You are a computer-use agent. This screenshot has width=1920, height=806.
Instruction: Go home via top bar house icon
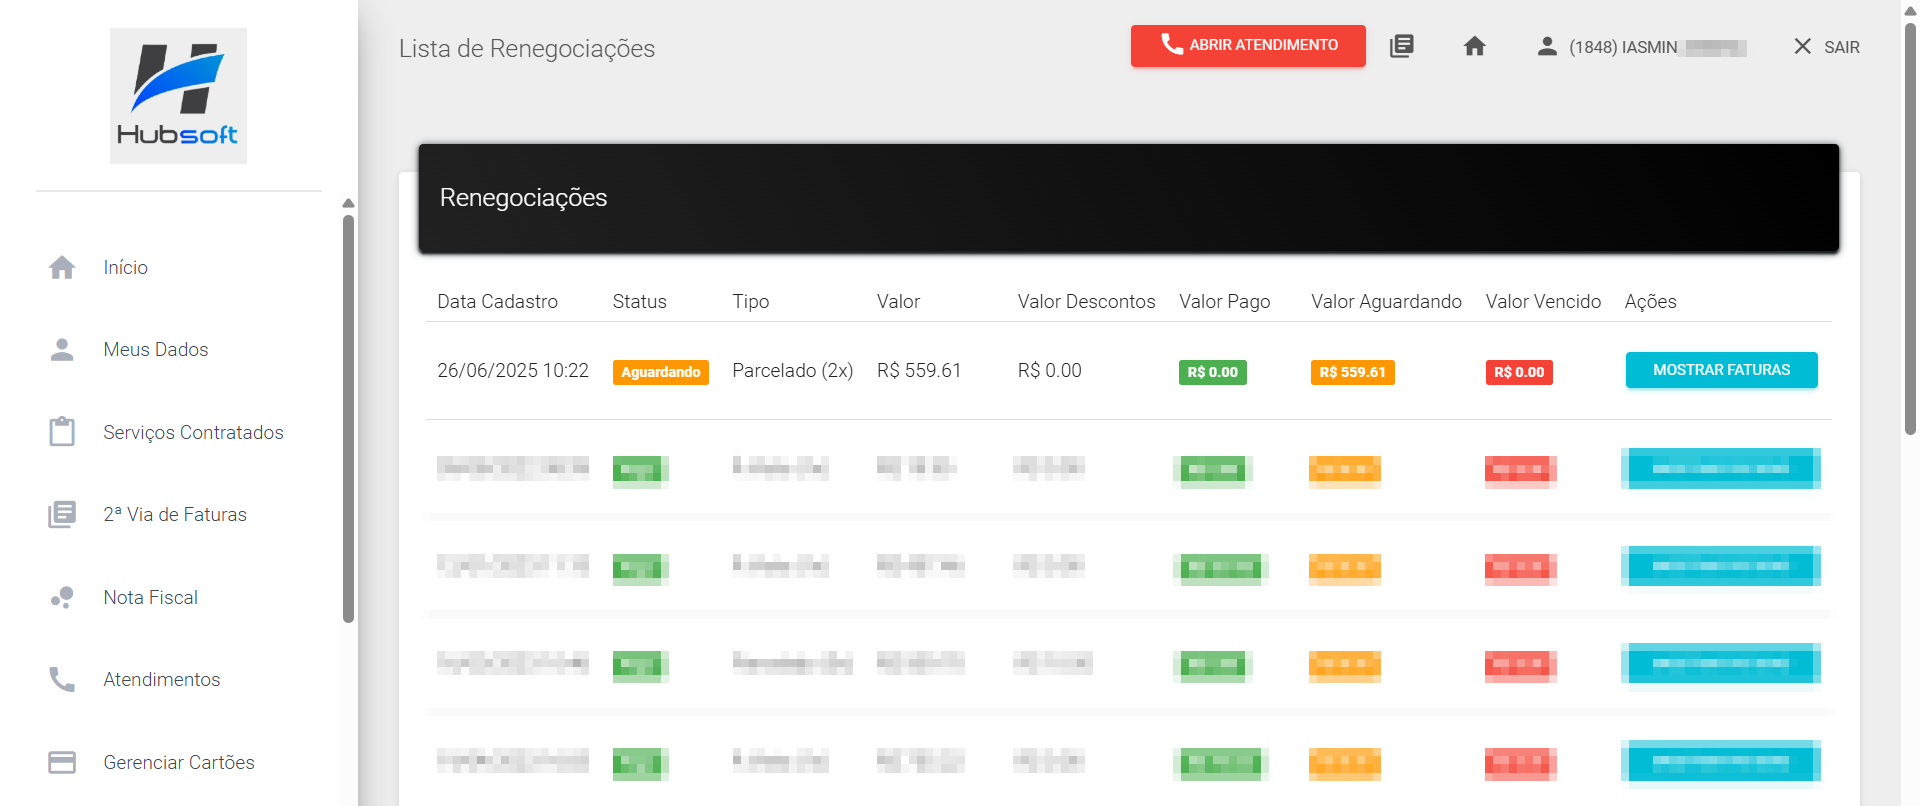1475,46
